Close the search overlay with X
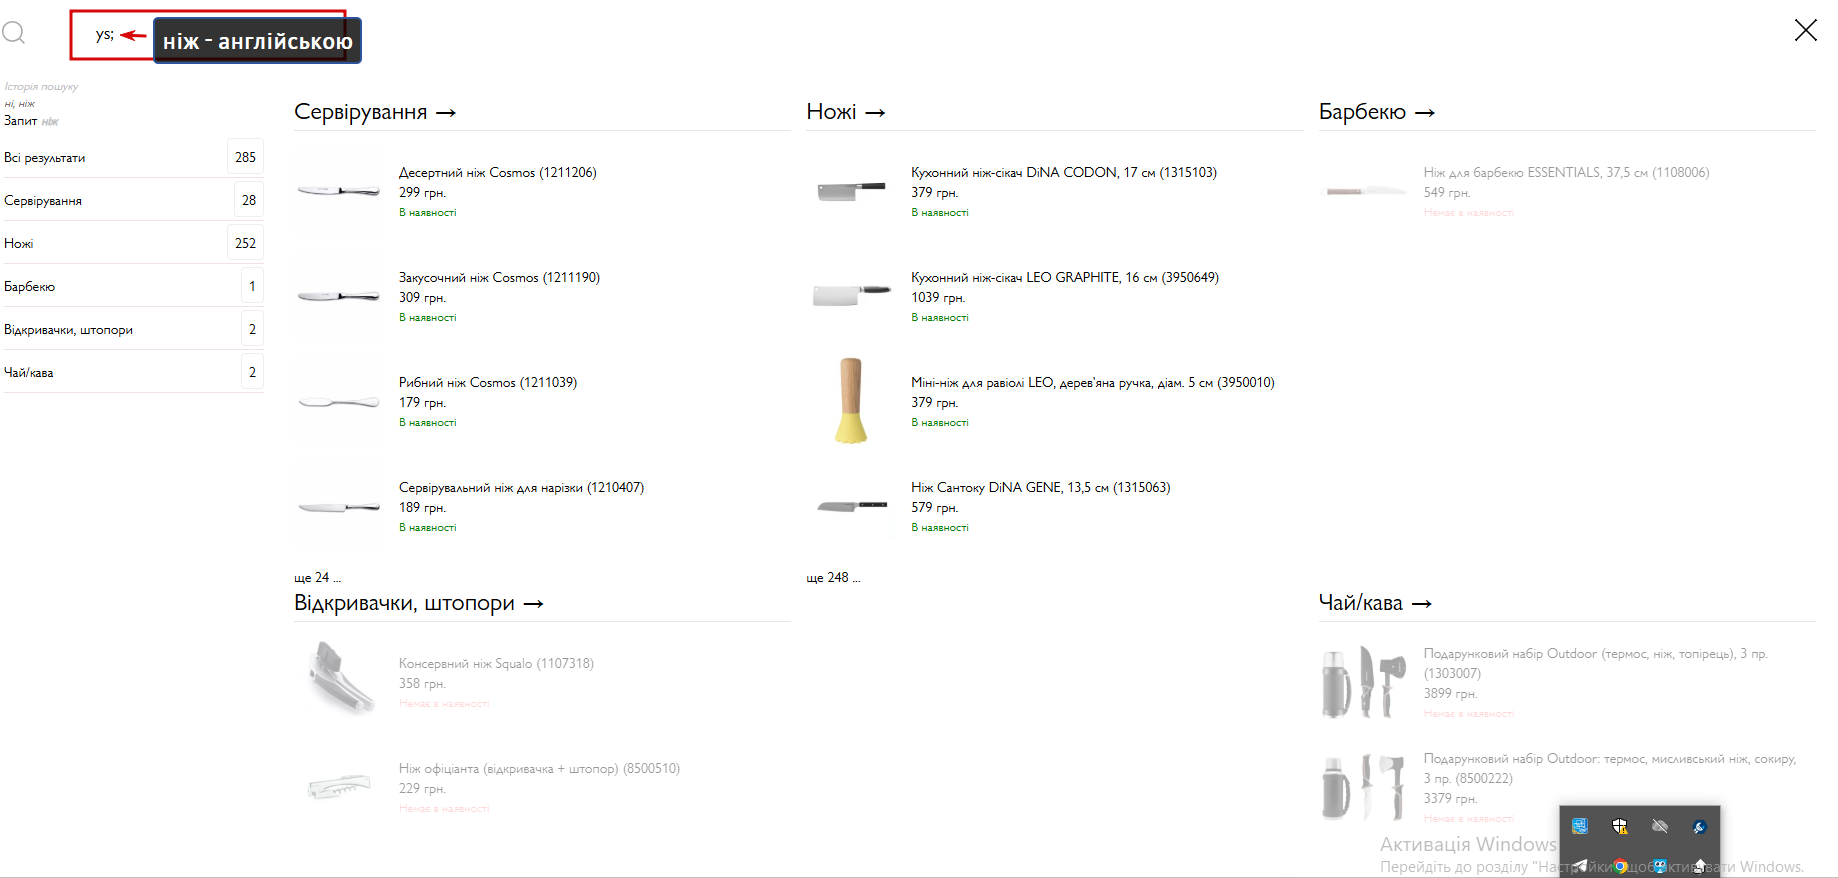Image resolution: width=1838 pixels, height=878 pixels. pos(1805,30)
